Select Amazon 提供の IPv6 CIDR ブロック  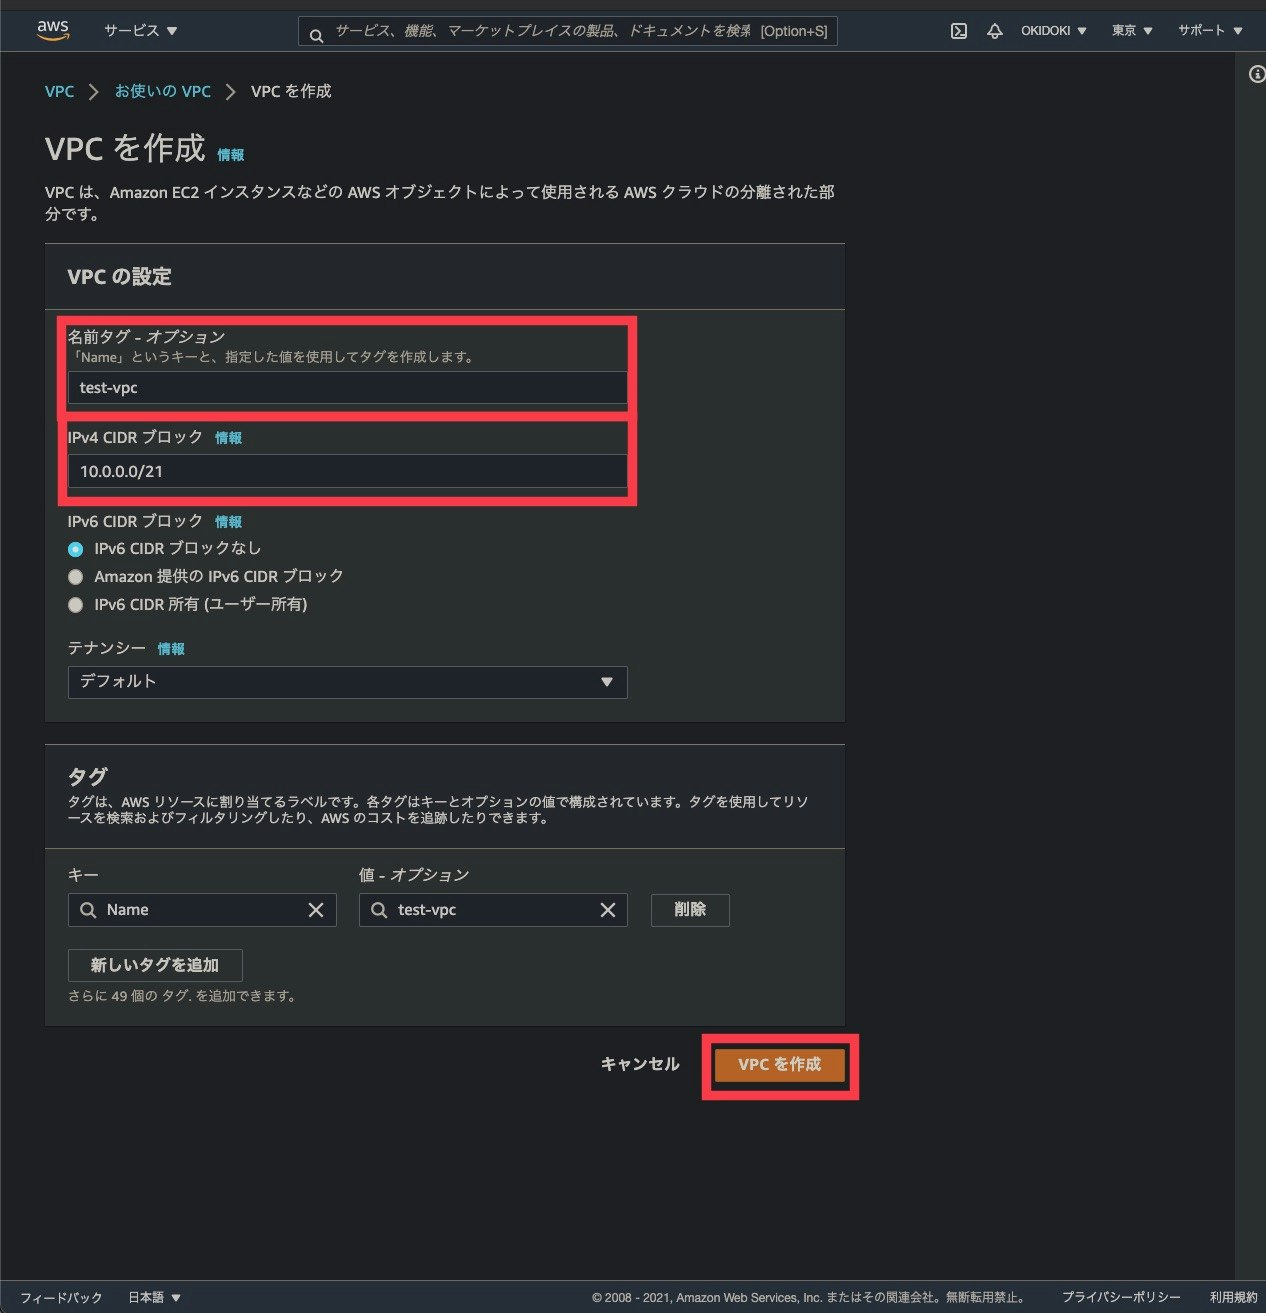75,577
